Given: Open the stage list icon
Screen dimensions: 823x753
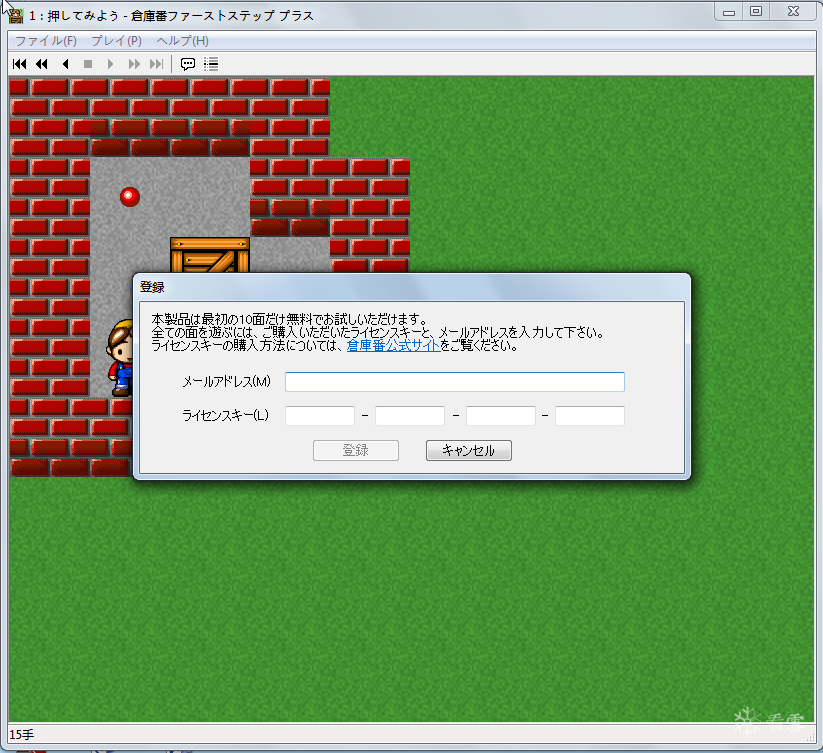Looking at the screenshot, I should (x=211, y=64).
